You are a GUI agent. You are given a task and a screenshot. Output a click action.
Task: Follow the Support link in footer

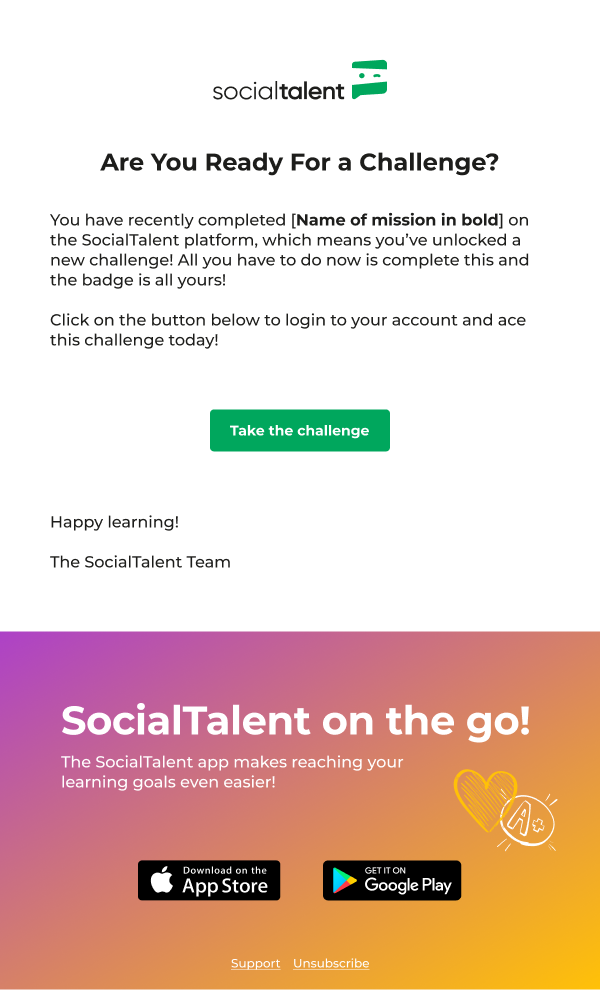click(256, 963)
